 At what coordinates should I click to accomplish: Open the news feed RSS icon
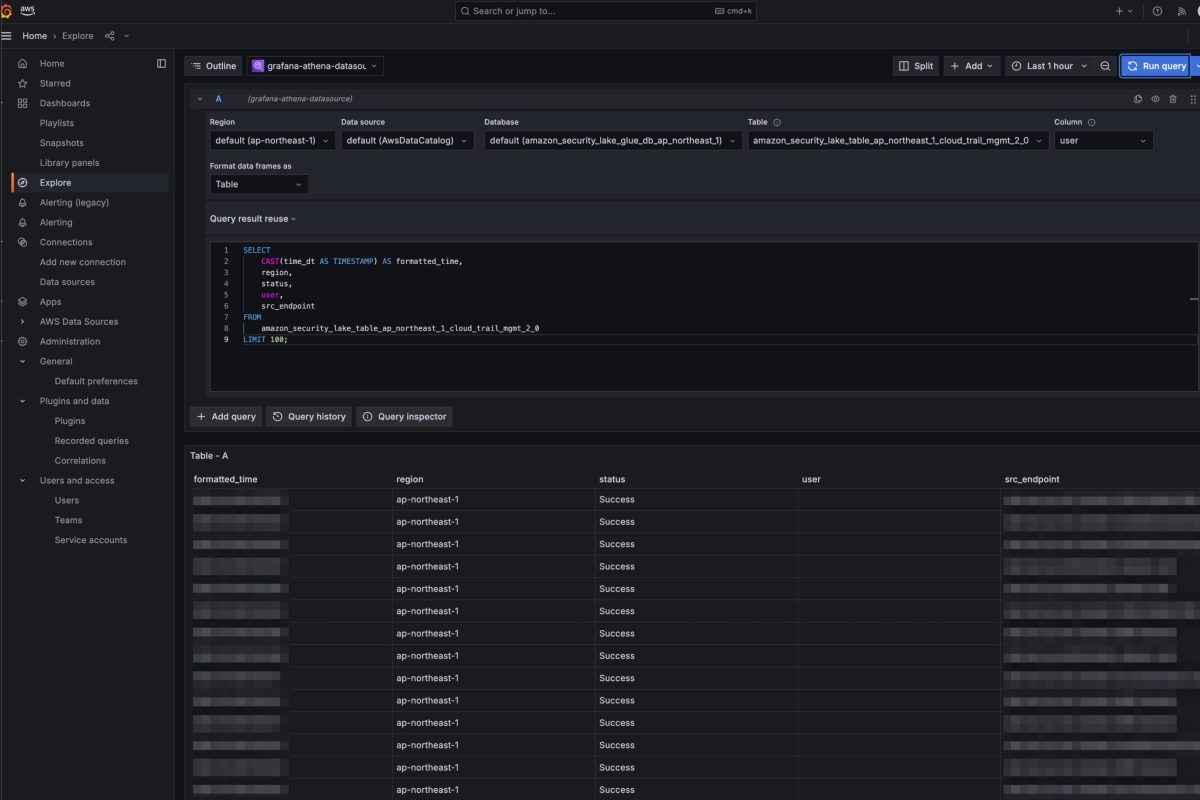1181,11
